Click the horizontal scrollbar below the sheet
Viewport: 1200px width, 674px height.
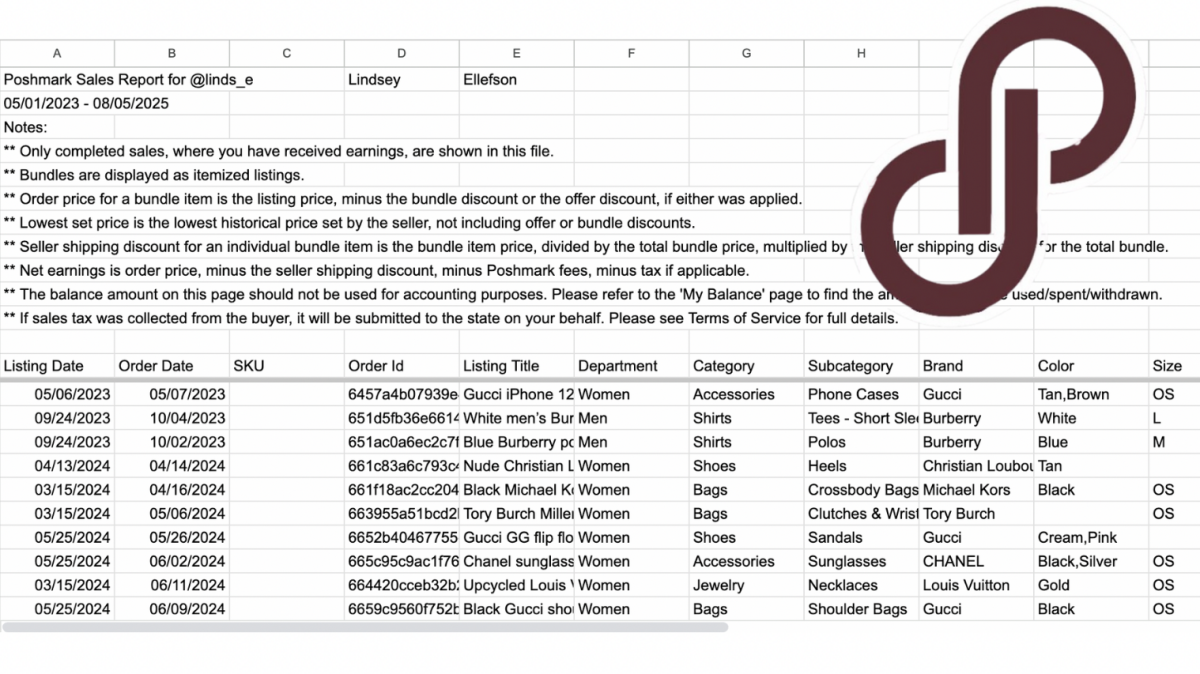click(365, 628)
